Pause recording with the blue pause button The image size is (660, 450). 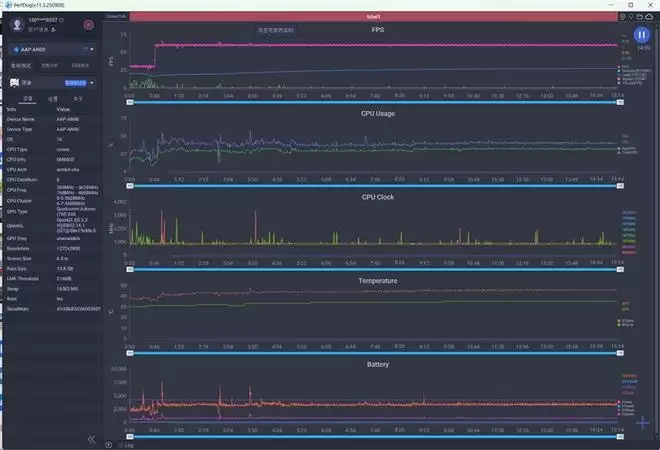point(641,34)
